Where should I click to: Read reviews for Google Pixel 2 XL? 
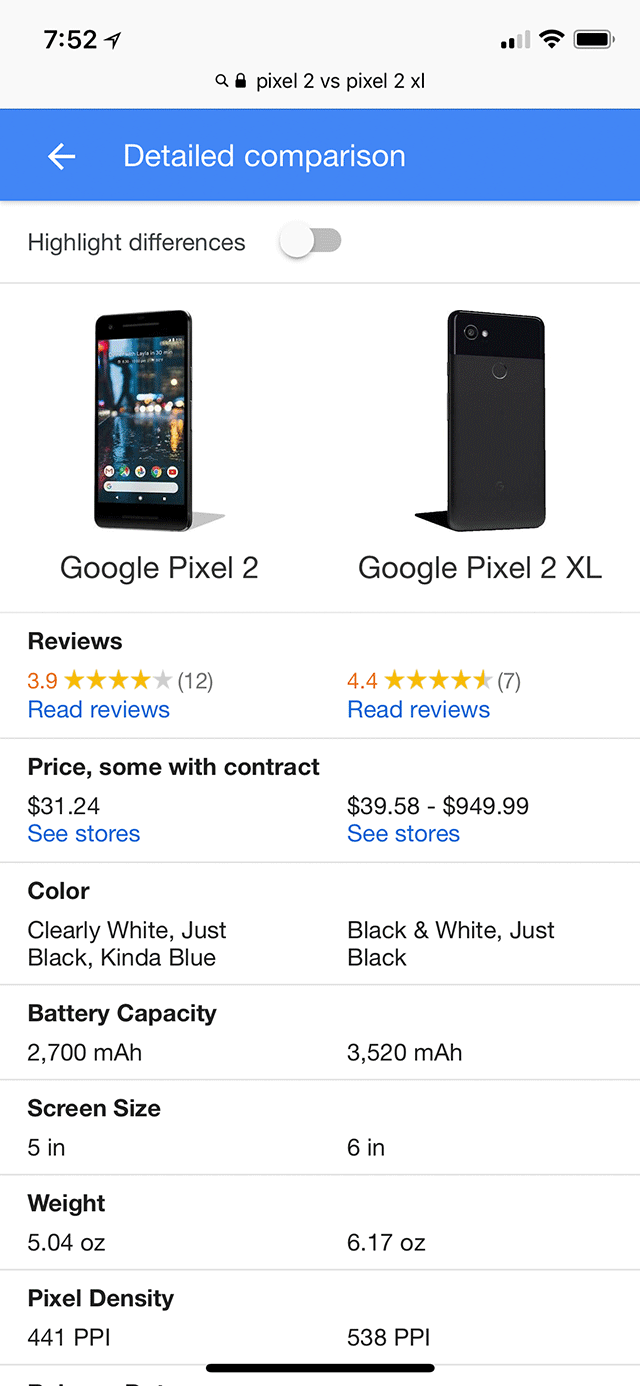[x=418, y=710]
